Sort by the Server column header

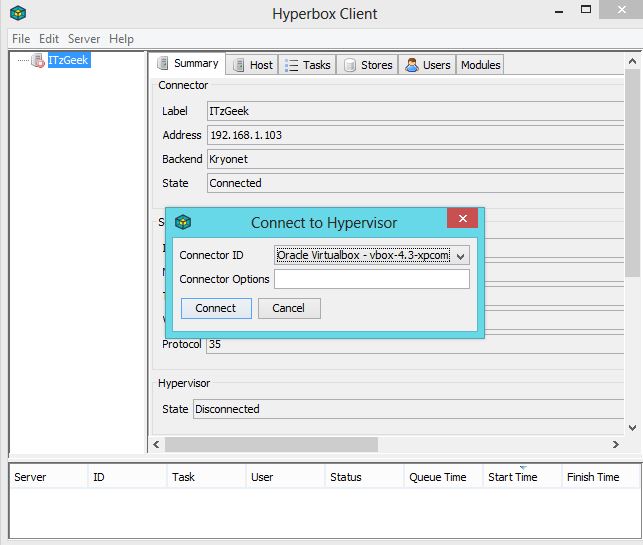click(x=48, y=477)
